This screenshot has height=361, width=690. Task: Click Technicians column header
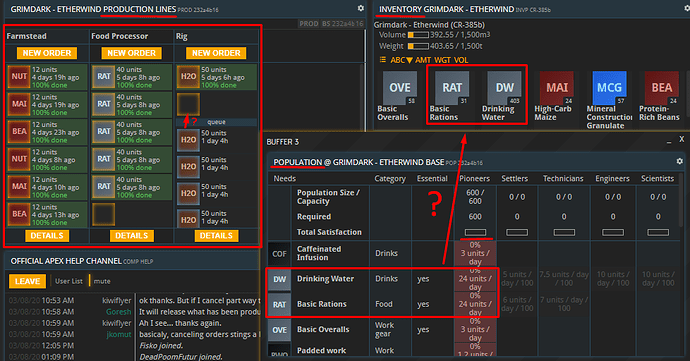pos(564,178)
